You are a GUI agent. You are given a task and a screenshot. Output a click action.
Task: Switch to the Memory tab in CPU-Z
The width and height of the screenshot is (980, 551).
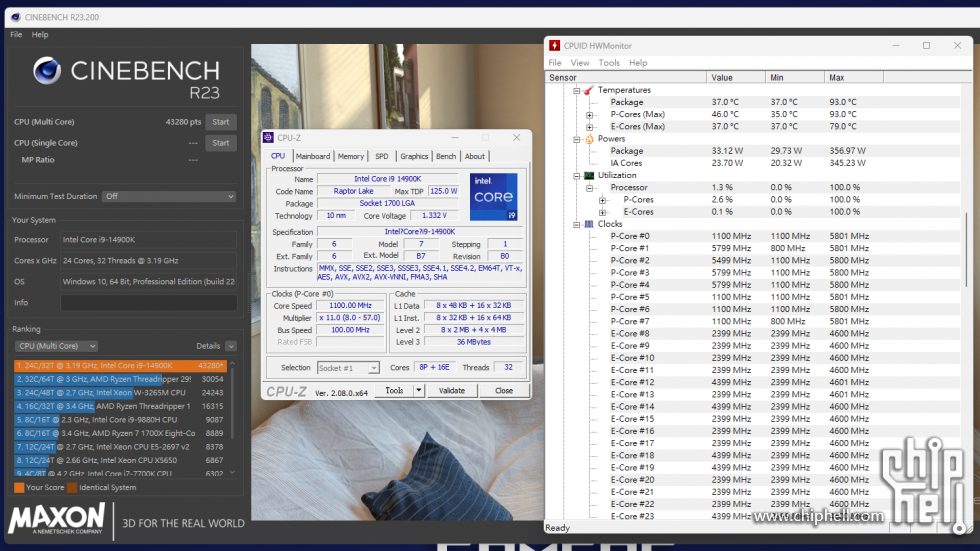pos(351,156)
